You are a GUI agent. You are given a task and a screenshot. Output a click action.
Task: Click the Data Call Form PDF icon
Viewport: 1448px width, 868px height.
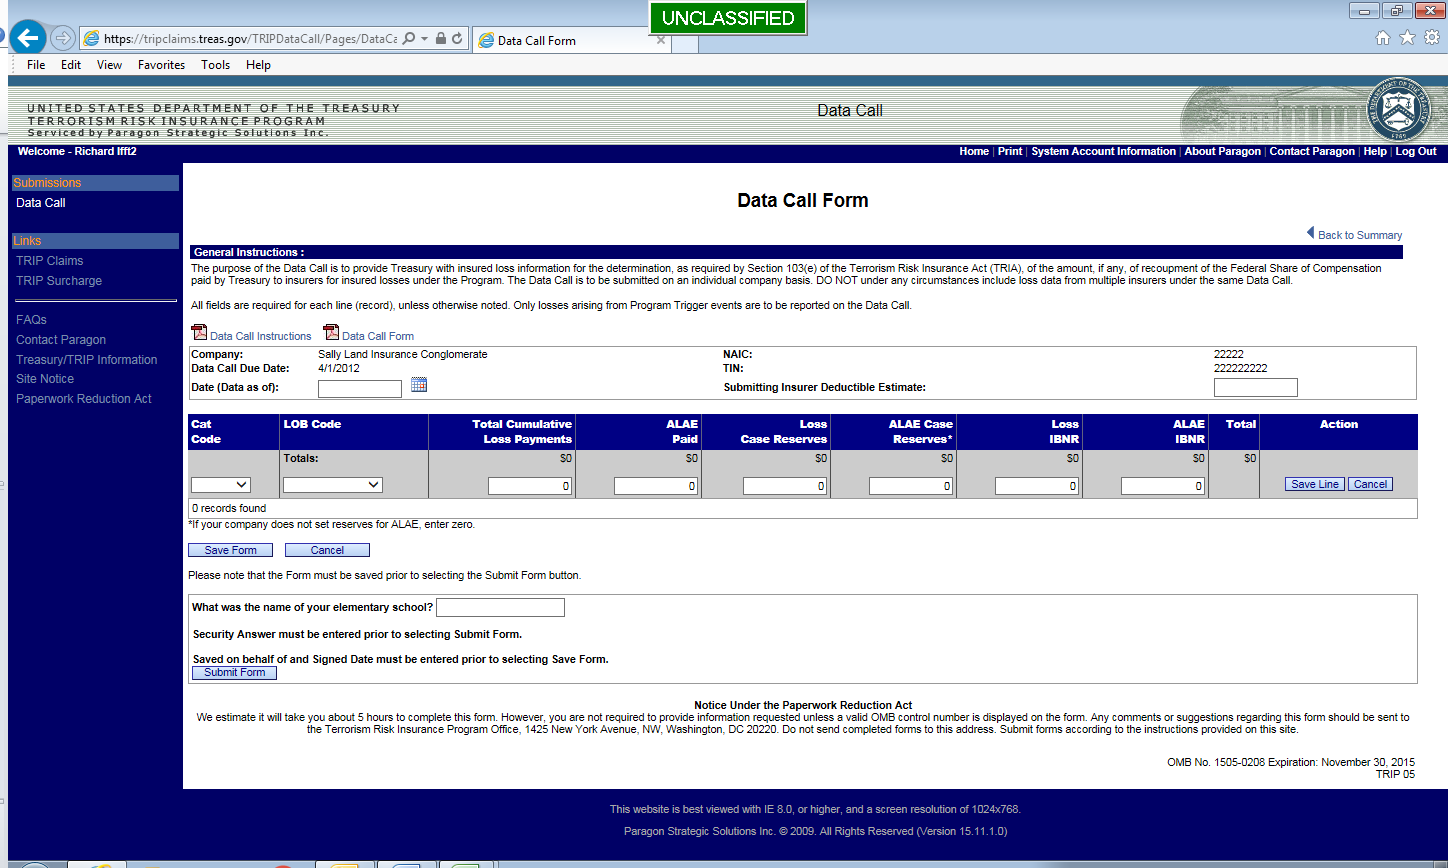click(x=331, y=334)
